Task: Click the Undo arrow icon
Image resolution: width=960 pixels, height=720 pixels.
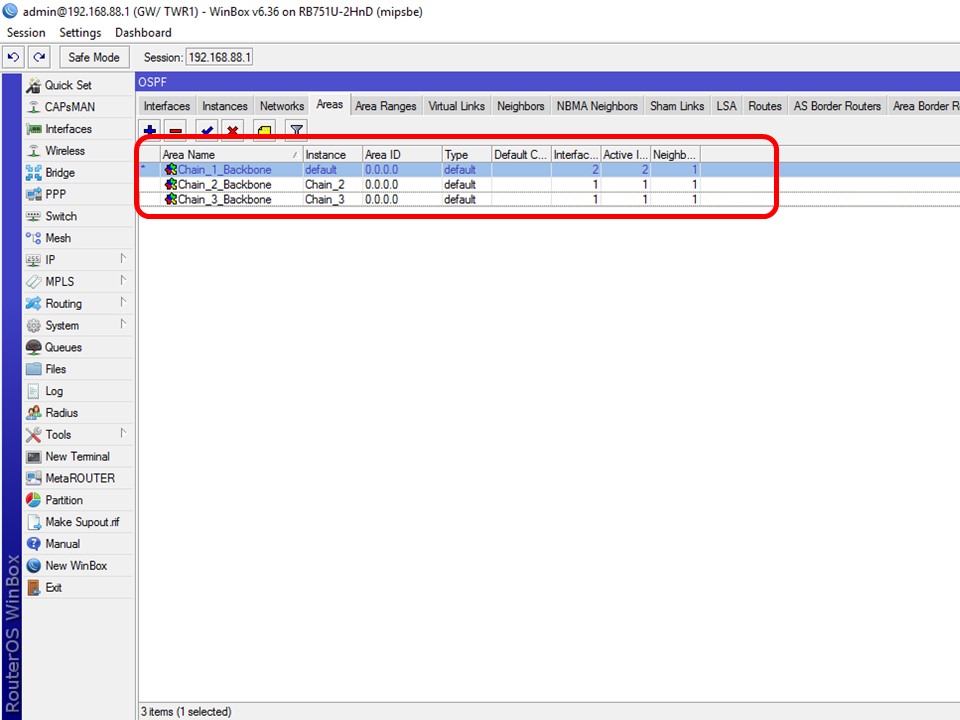Action: click(13, 57)
